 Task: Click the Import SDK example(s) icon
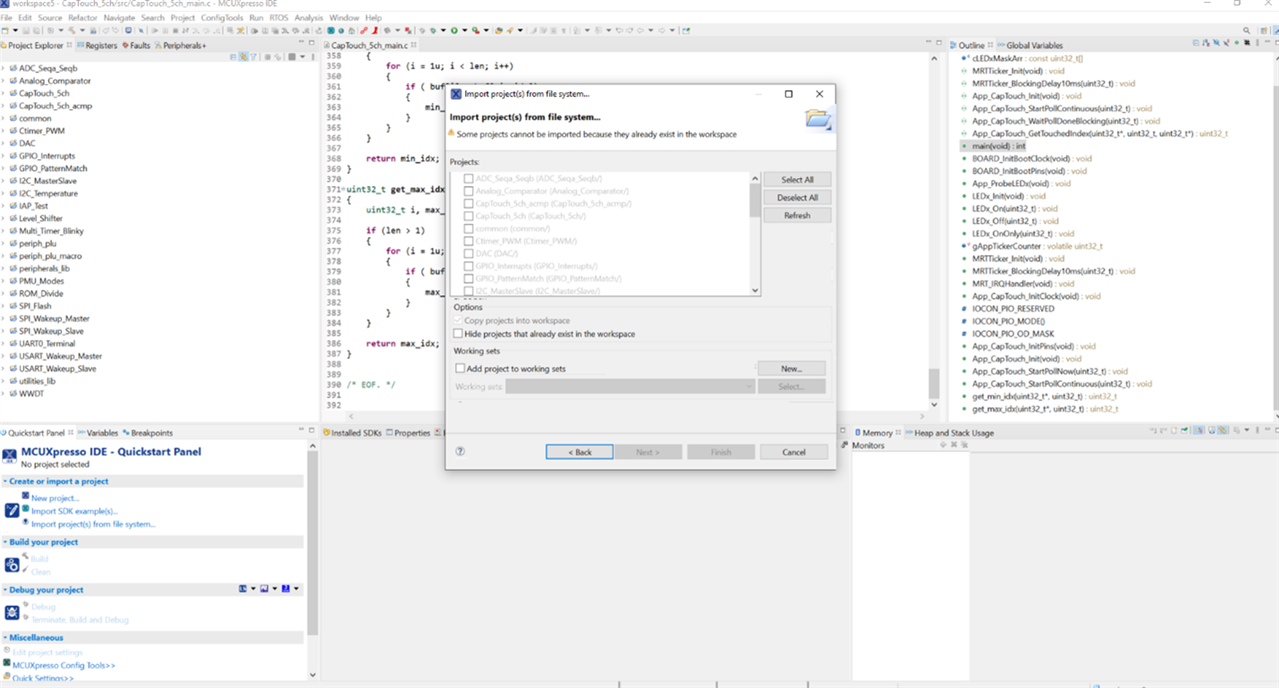click(x=26, y=511)
